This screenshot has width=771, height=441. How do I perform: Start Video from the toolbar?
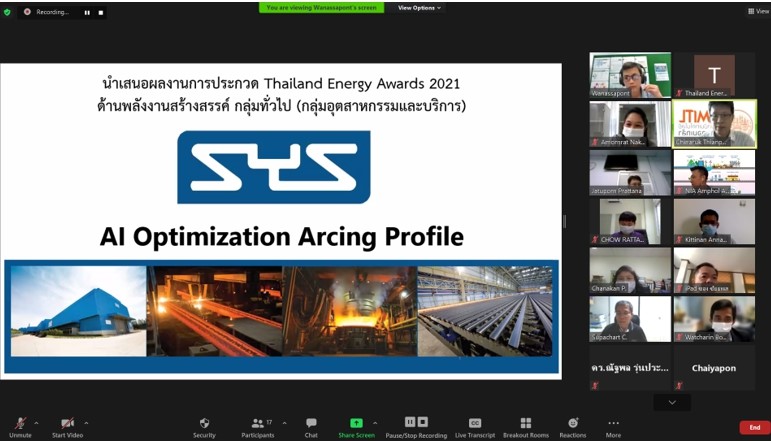pos(67,427)
